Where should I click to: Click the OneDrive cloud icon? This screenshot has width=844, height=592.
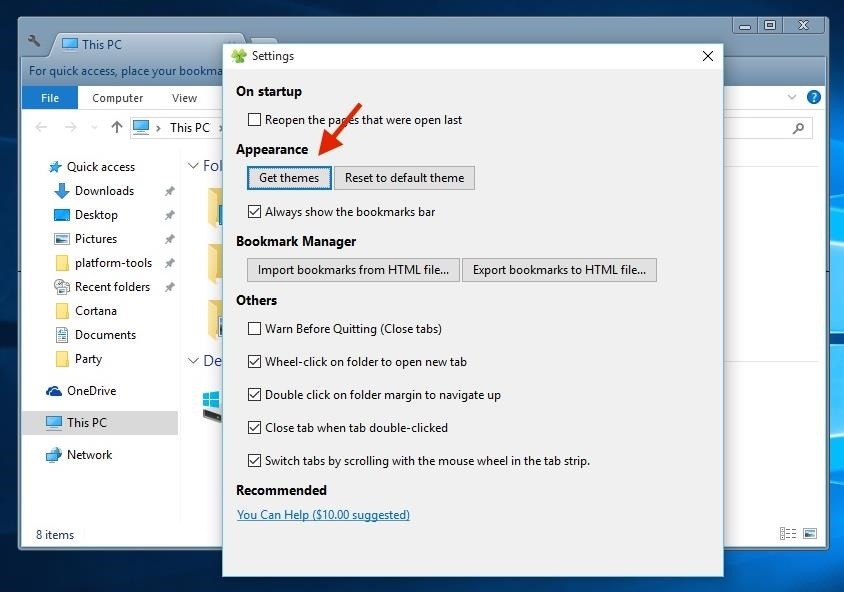[x=54, y=391]
